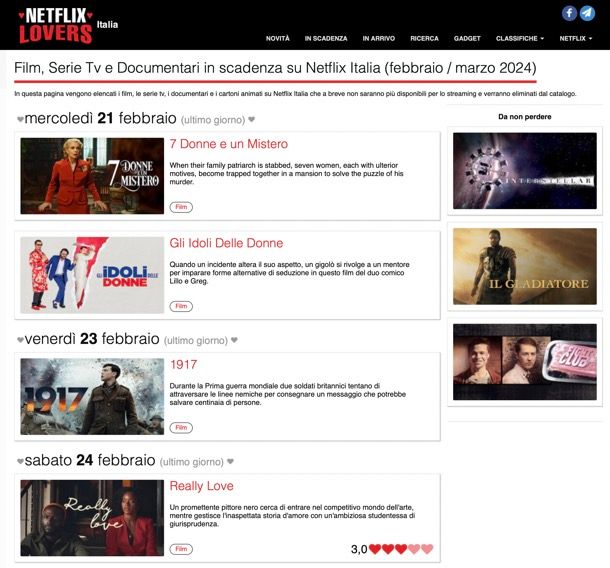Screen dimensions: 610x568
Task: Open the NOVITÀ menu item
Action: click(277, 39)
